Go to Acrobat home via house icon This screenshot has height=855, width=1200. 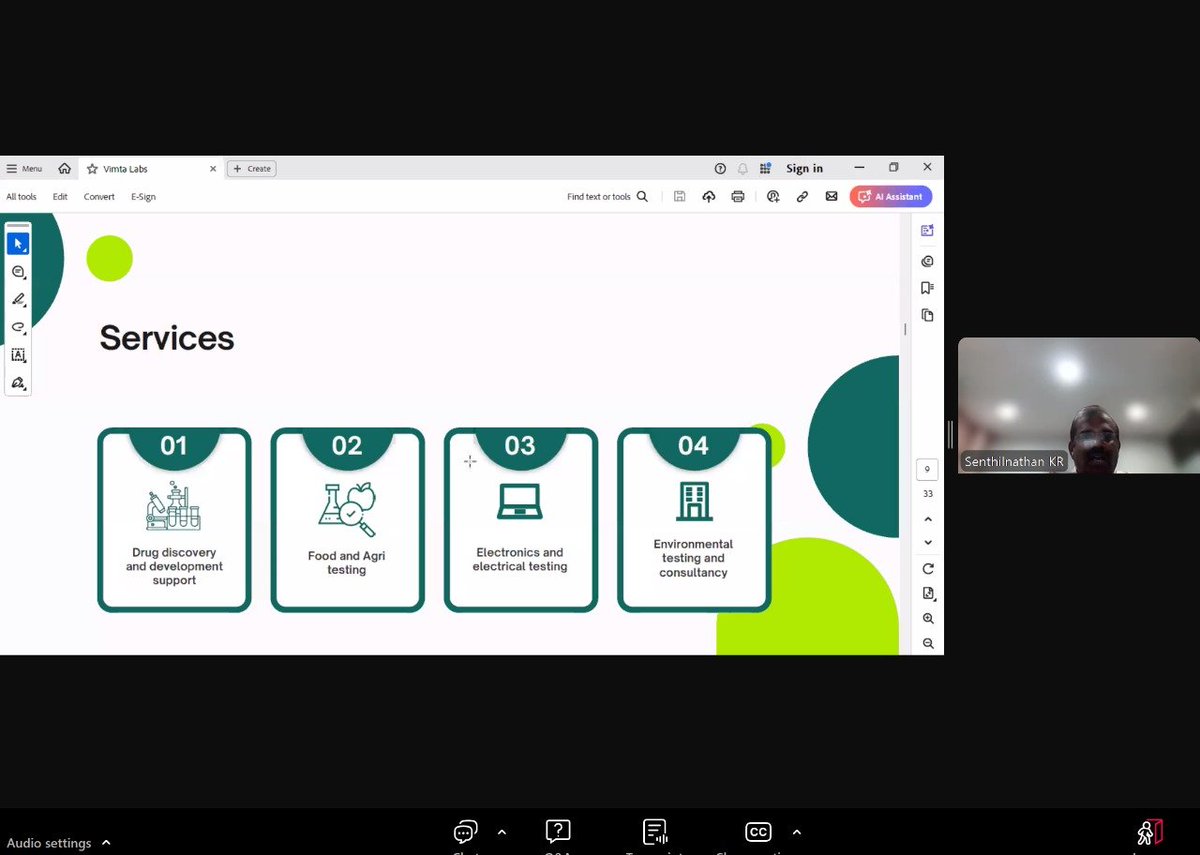[x=65, y=169]
